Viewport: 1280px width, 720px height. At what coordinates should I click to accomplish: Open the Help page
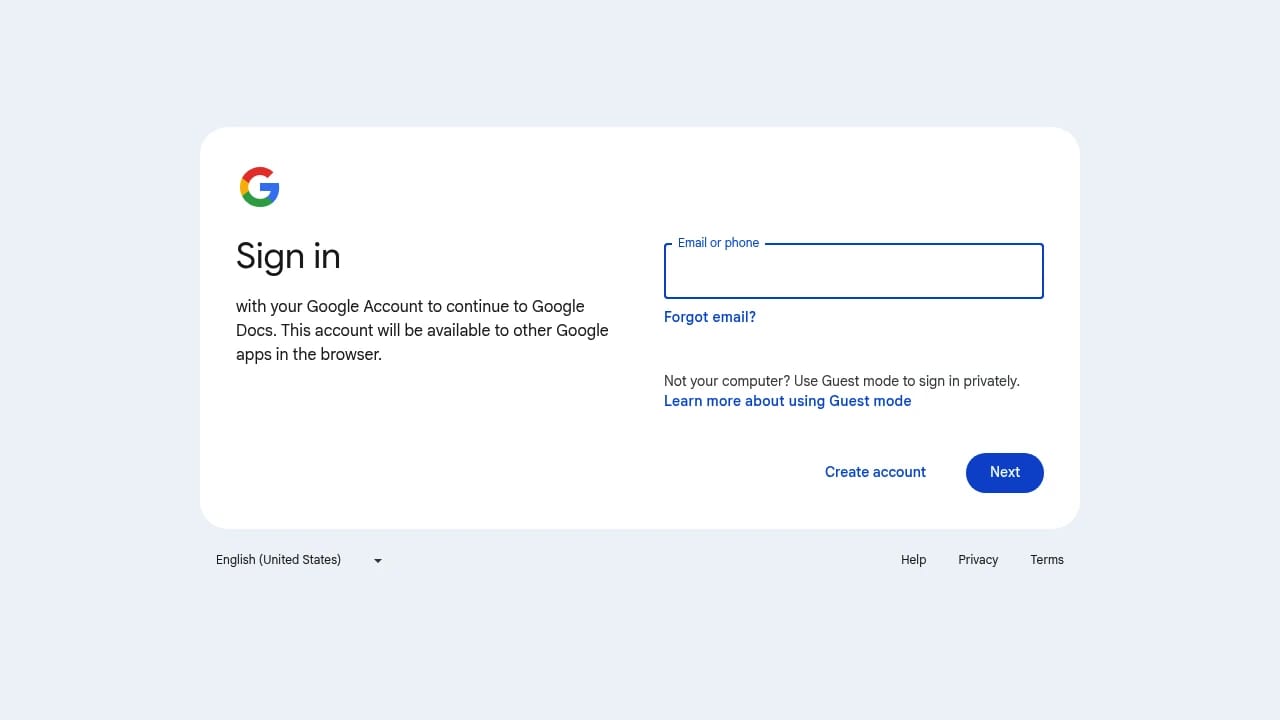[913, 560]
